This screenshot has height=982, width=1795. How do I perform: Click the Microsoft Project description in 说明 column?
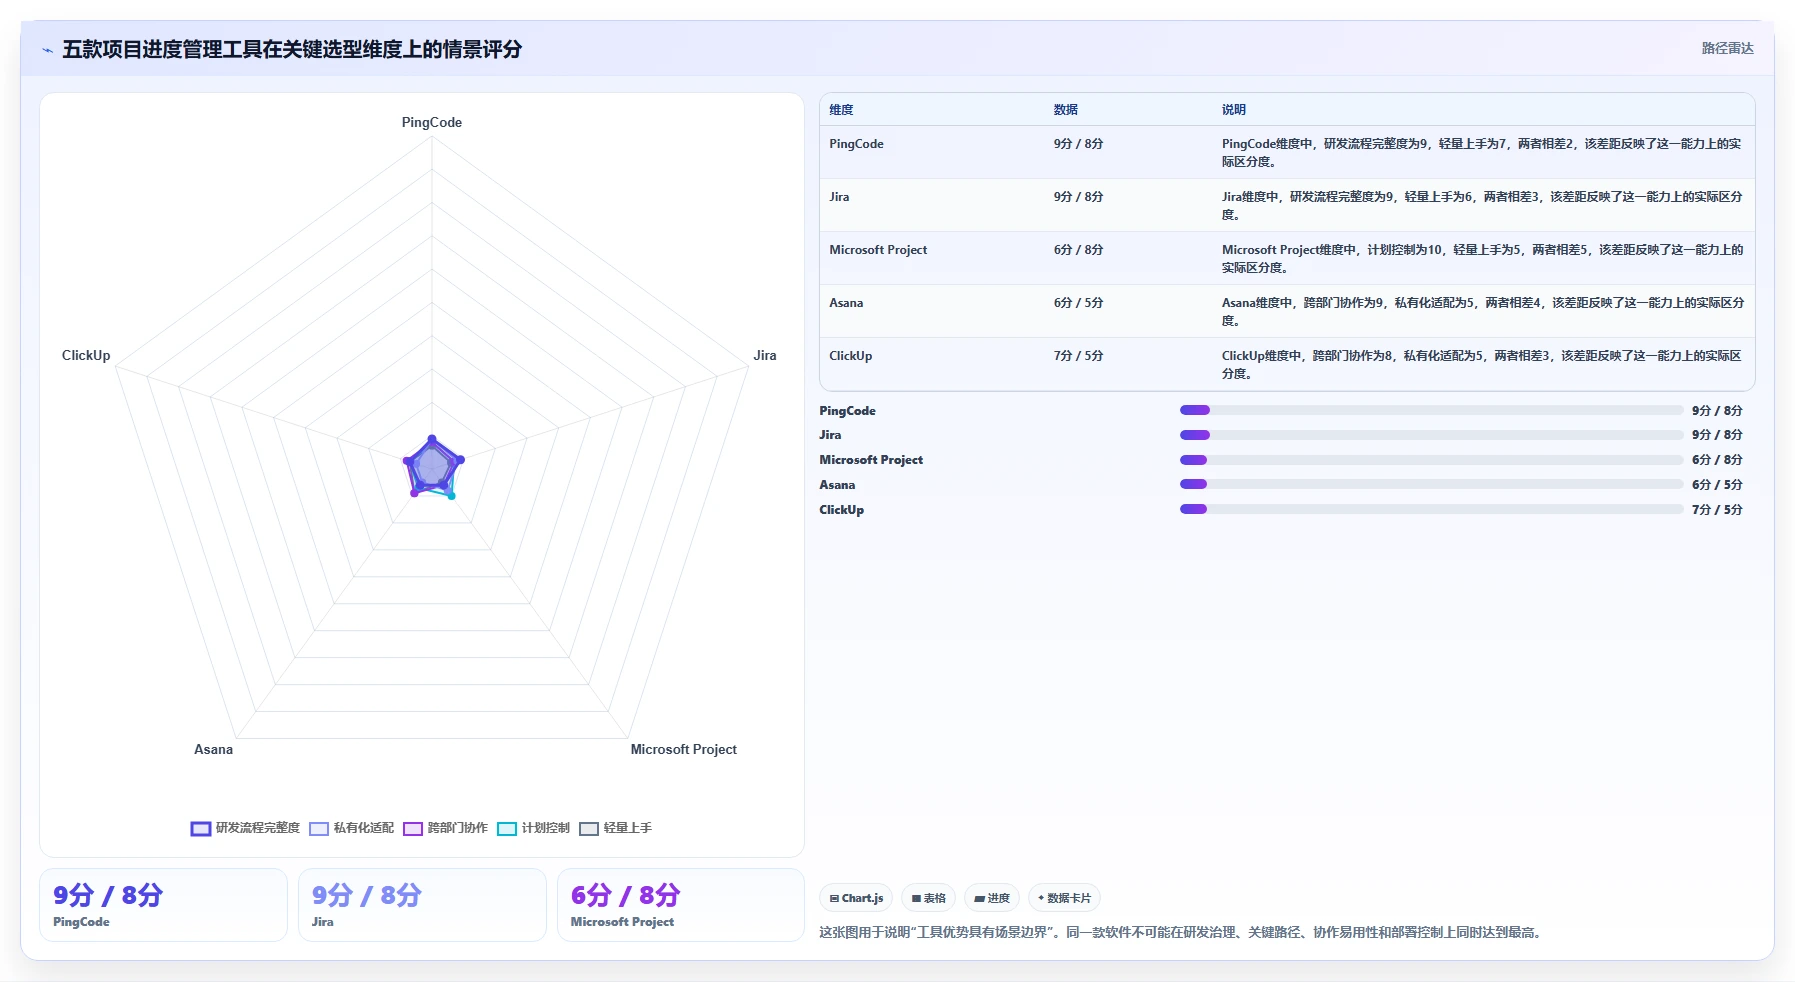pos(1482,259)
